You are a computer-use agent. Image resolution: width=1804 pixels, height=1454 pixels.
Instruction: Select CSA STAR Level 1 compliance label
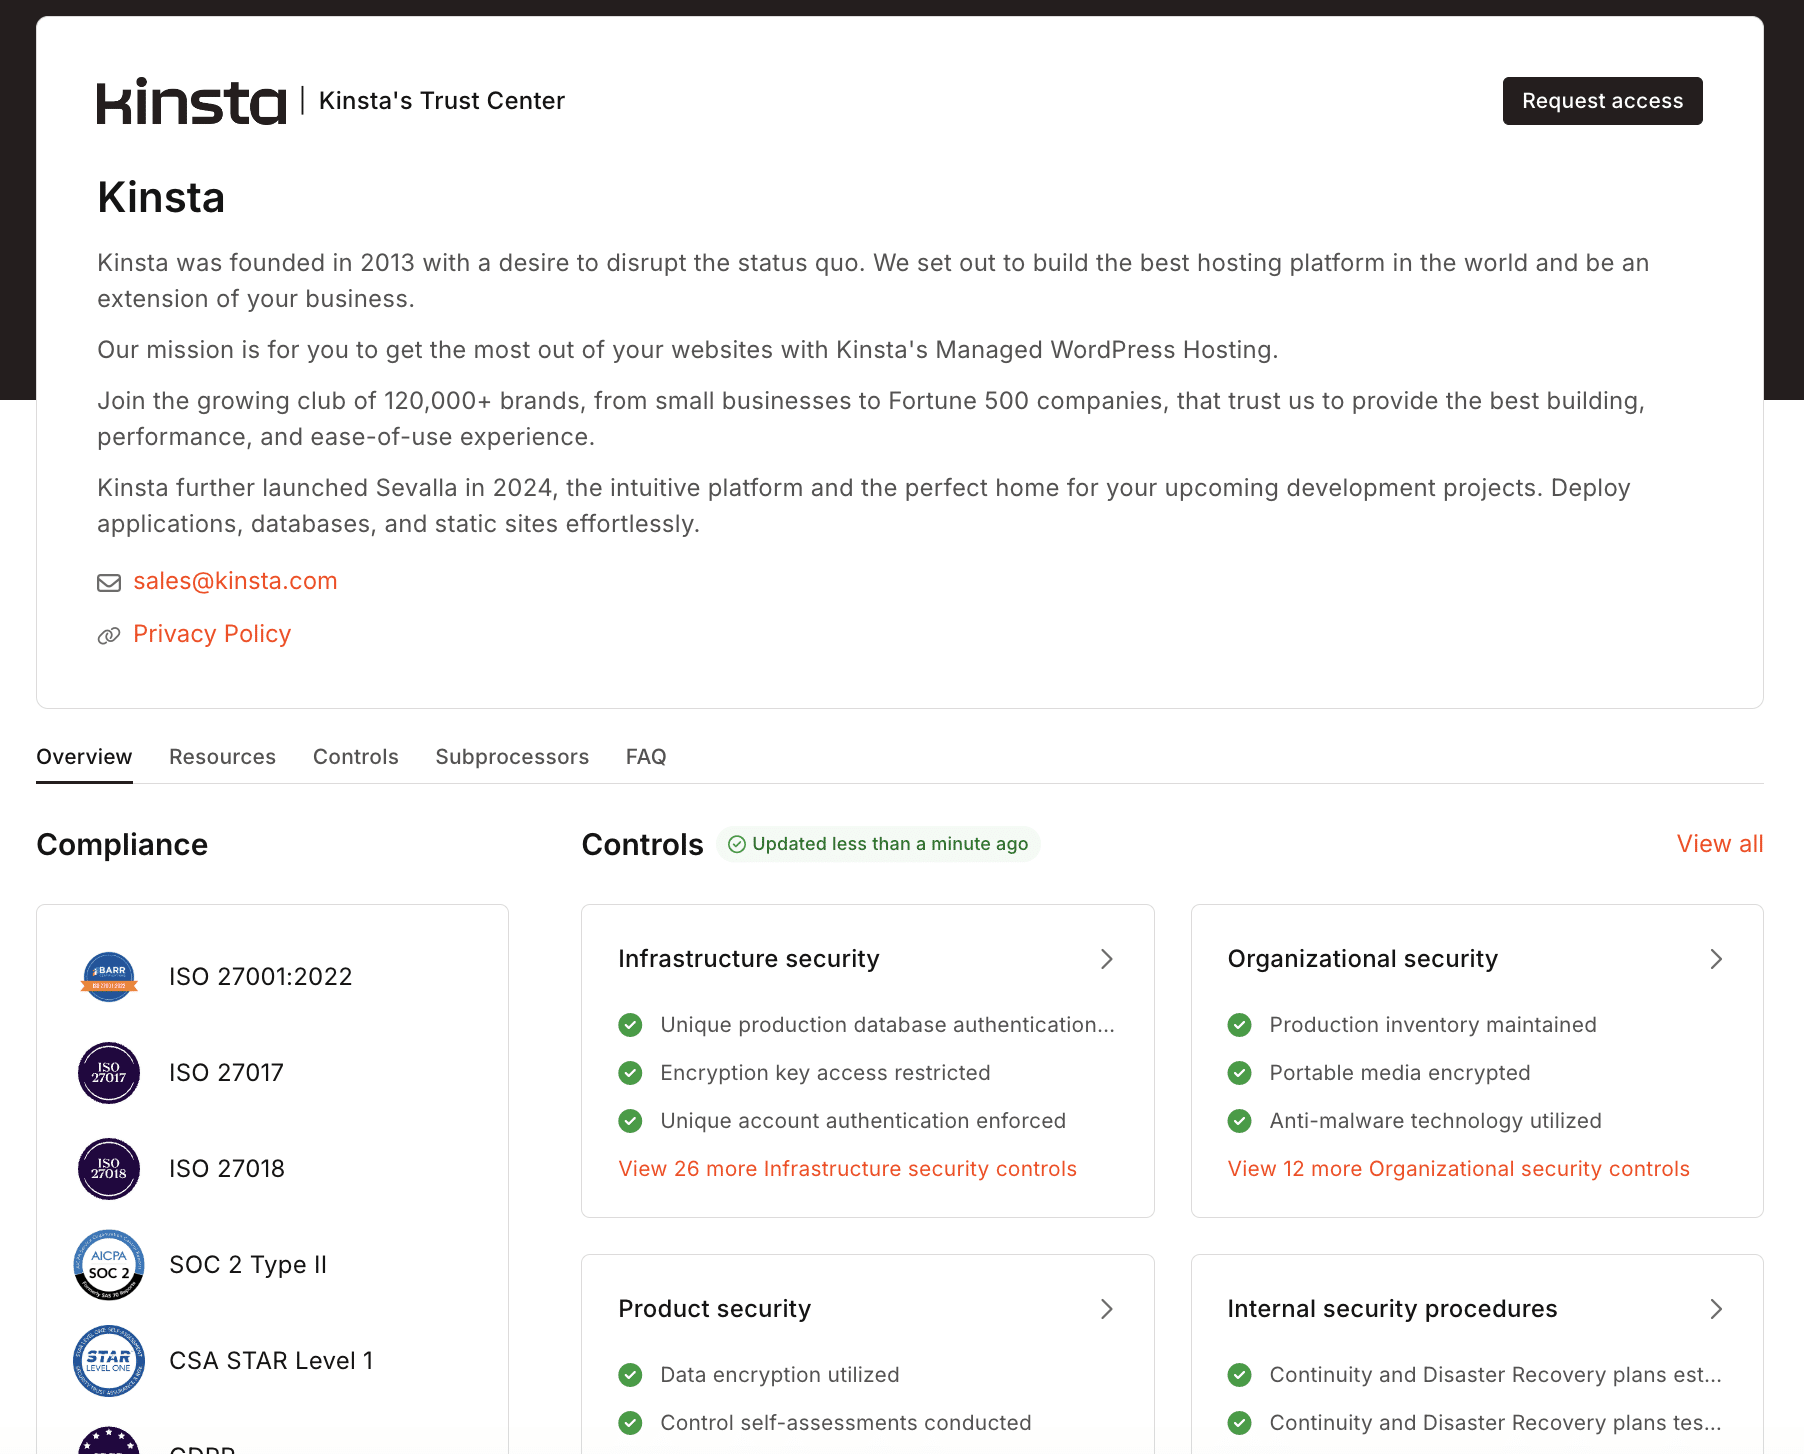[271, 1361]
